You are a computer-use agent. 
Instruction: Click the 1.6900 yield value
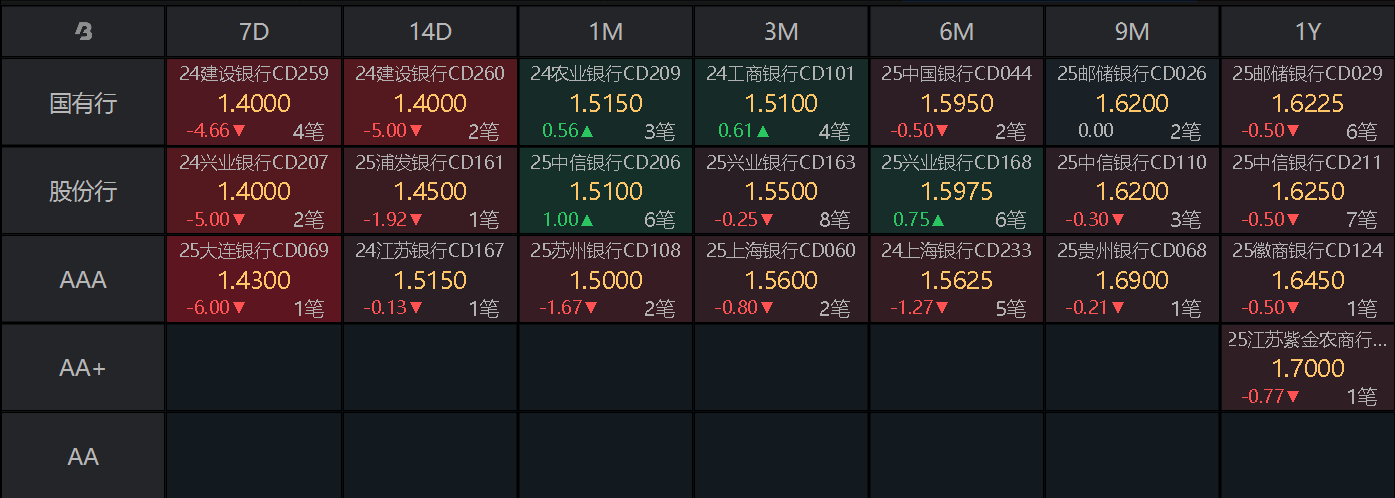(1132, 280)
